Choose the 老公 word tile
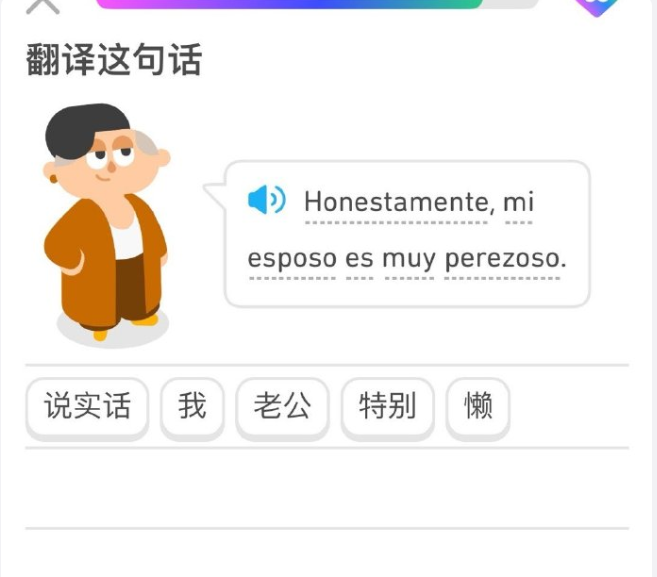The width and height of the screenshot is (657, 577). [x=282, y=407]
